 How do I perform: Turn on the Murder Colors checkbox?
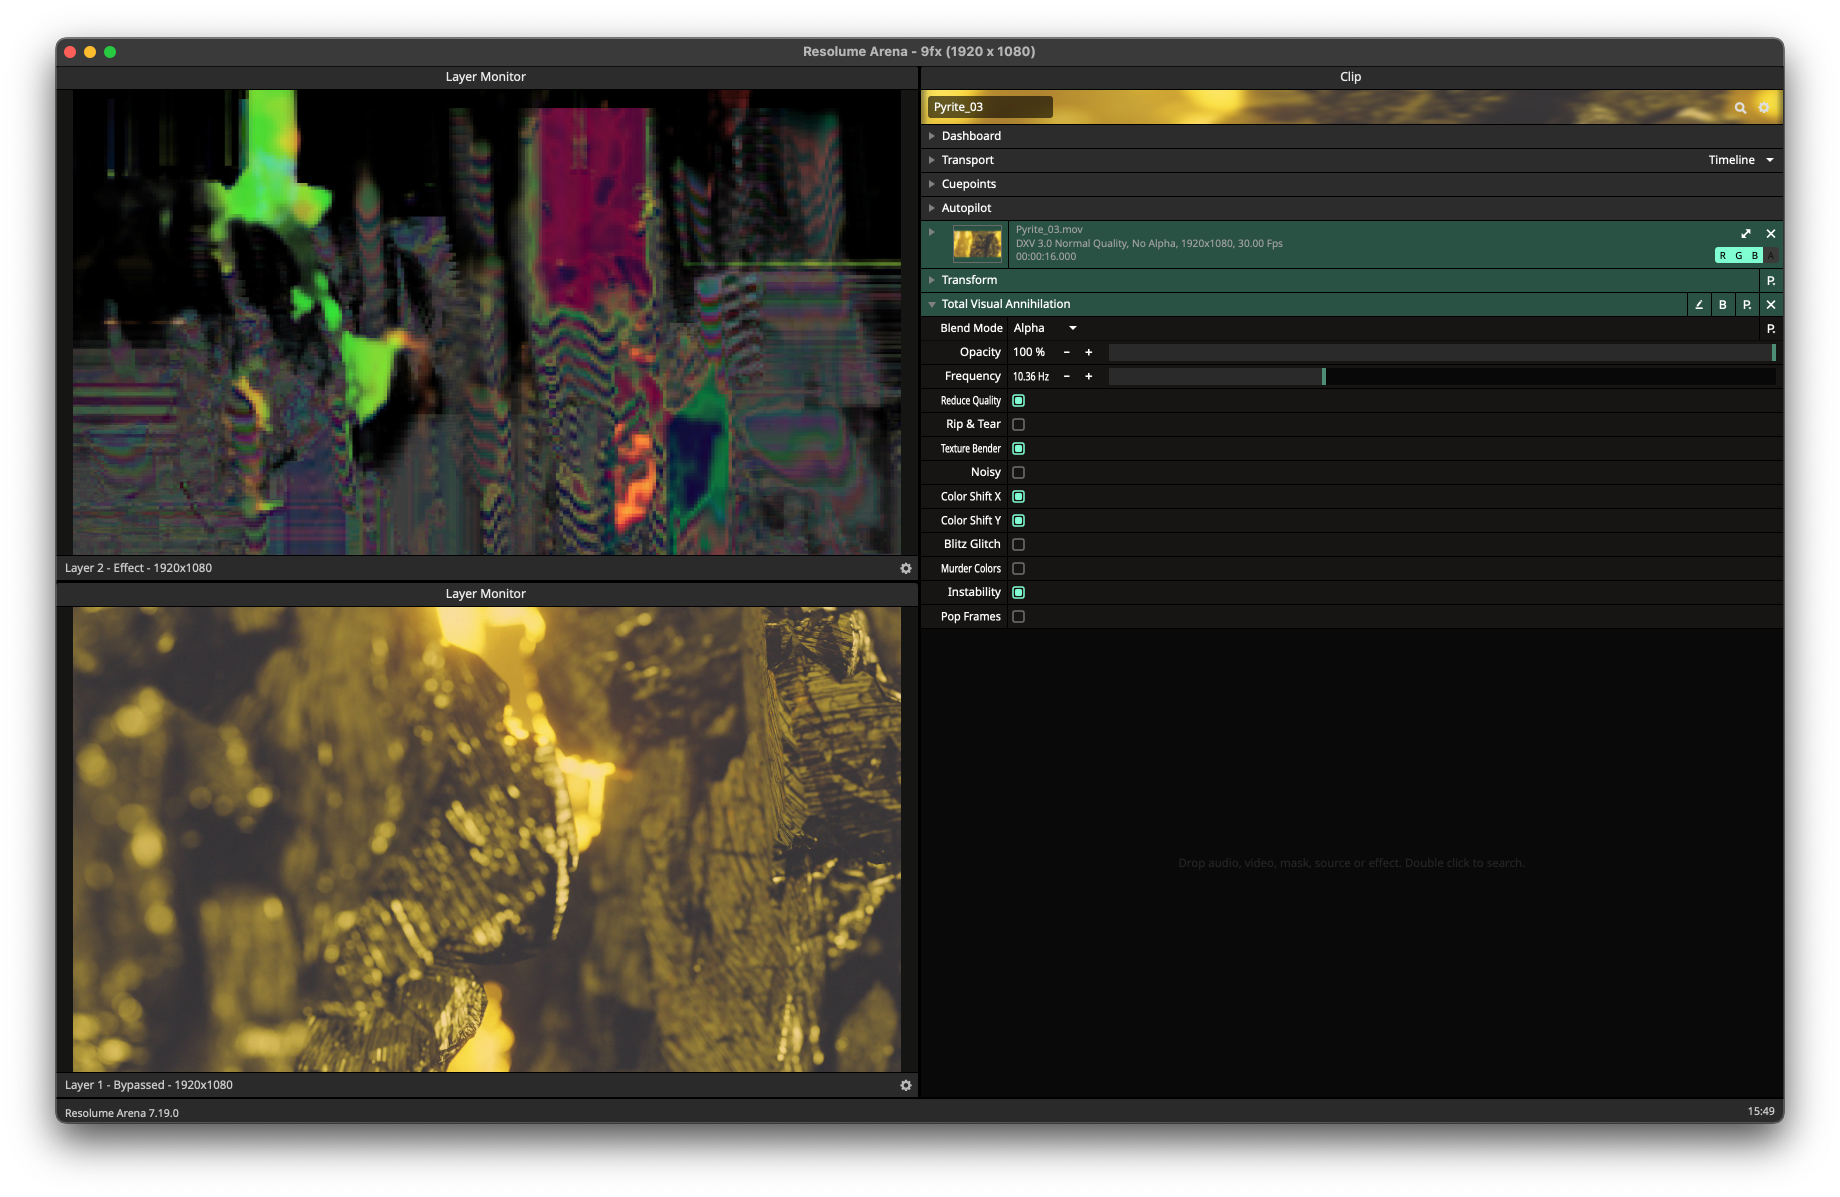1018,569
